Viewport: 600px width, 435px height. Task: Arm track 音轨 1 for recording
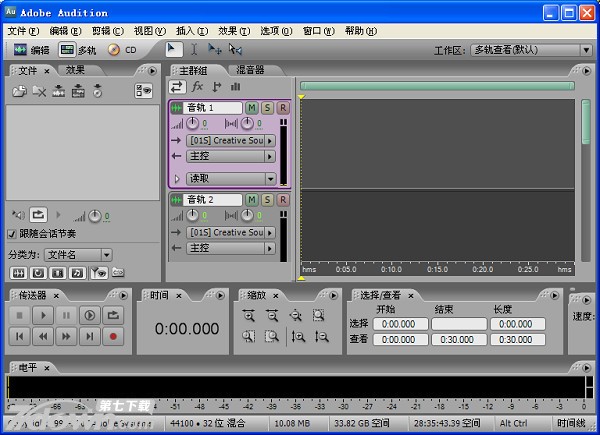(x=283, y=107)
